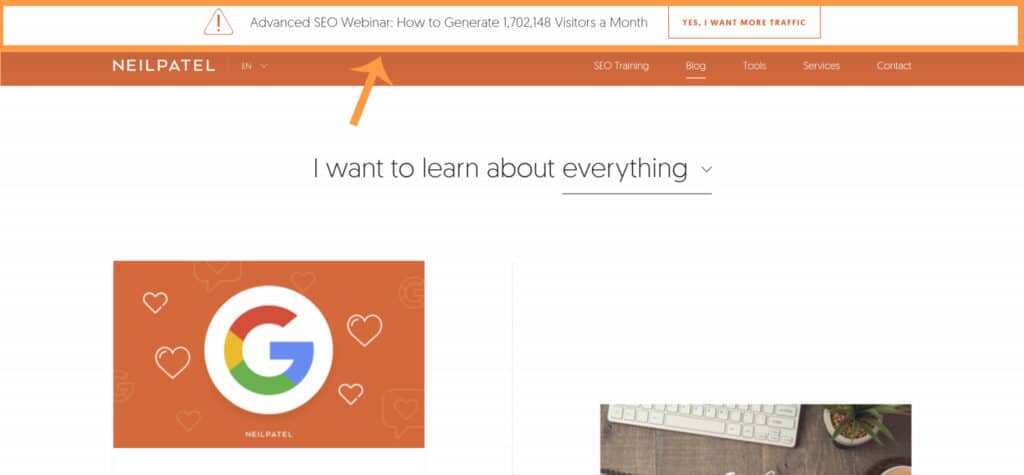The image size is (1024, 475).
Task: Open the SEO Training menu item
Action: click(621, 66)
